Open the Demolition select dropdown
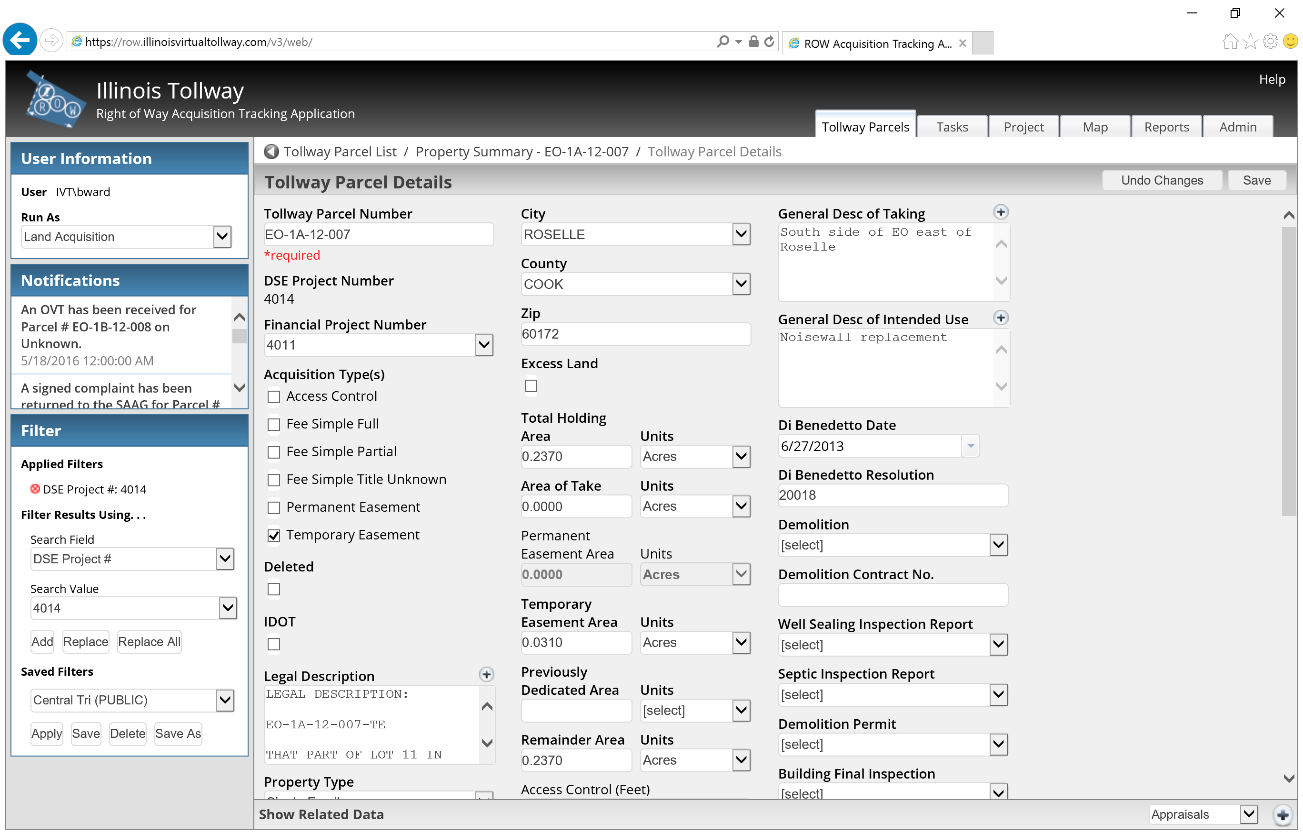The width and height of the screenshot is (1303, 834). 998,545
